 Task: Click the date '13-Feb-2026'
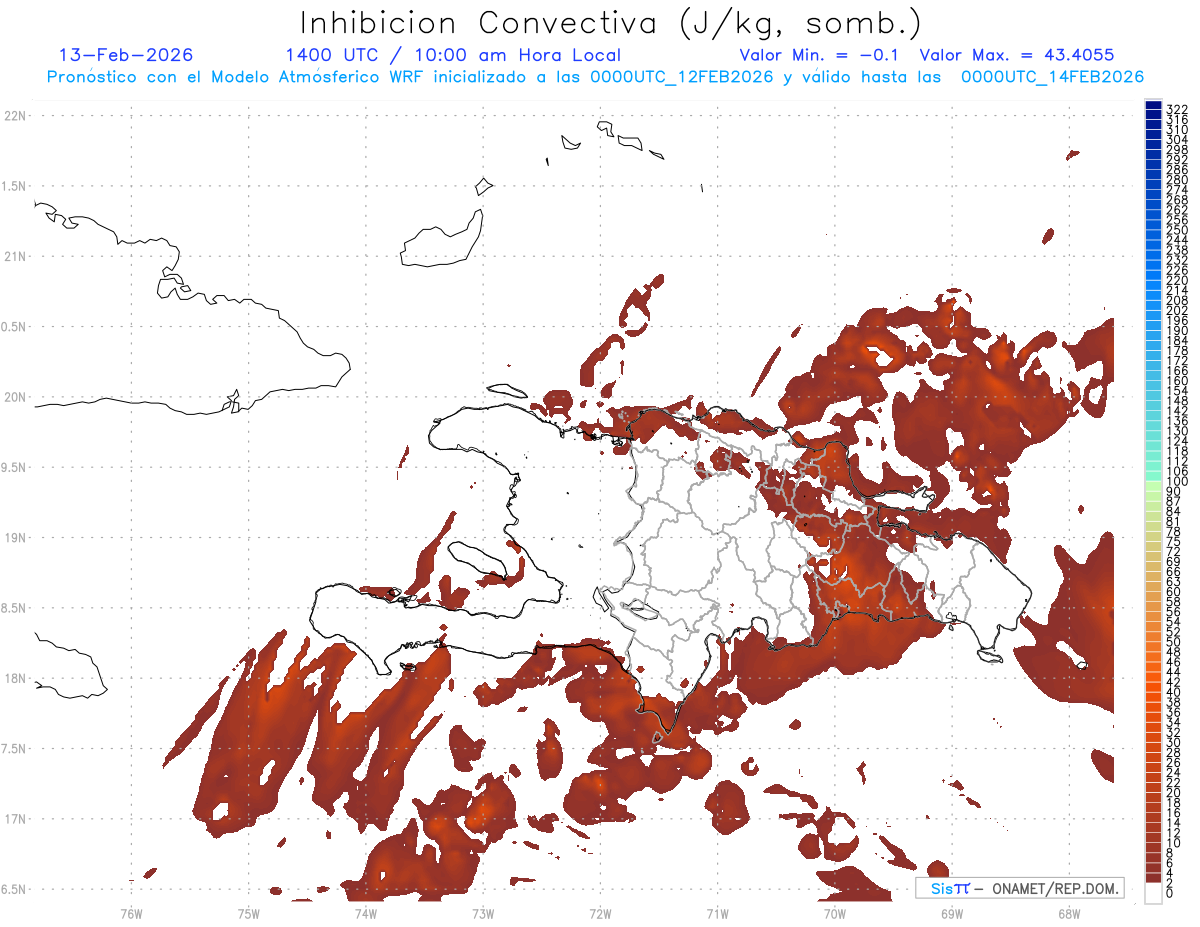point(126,55)
